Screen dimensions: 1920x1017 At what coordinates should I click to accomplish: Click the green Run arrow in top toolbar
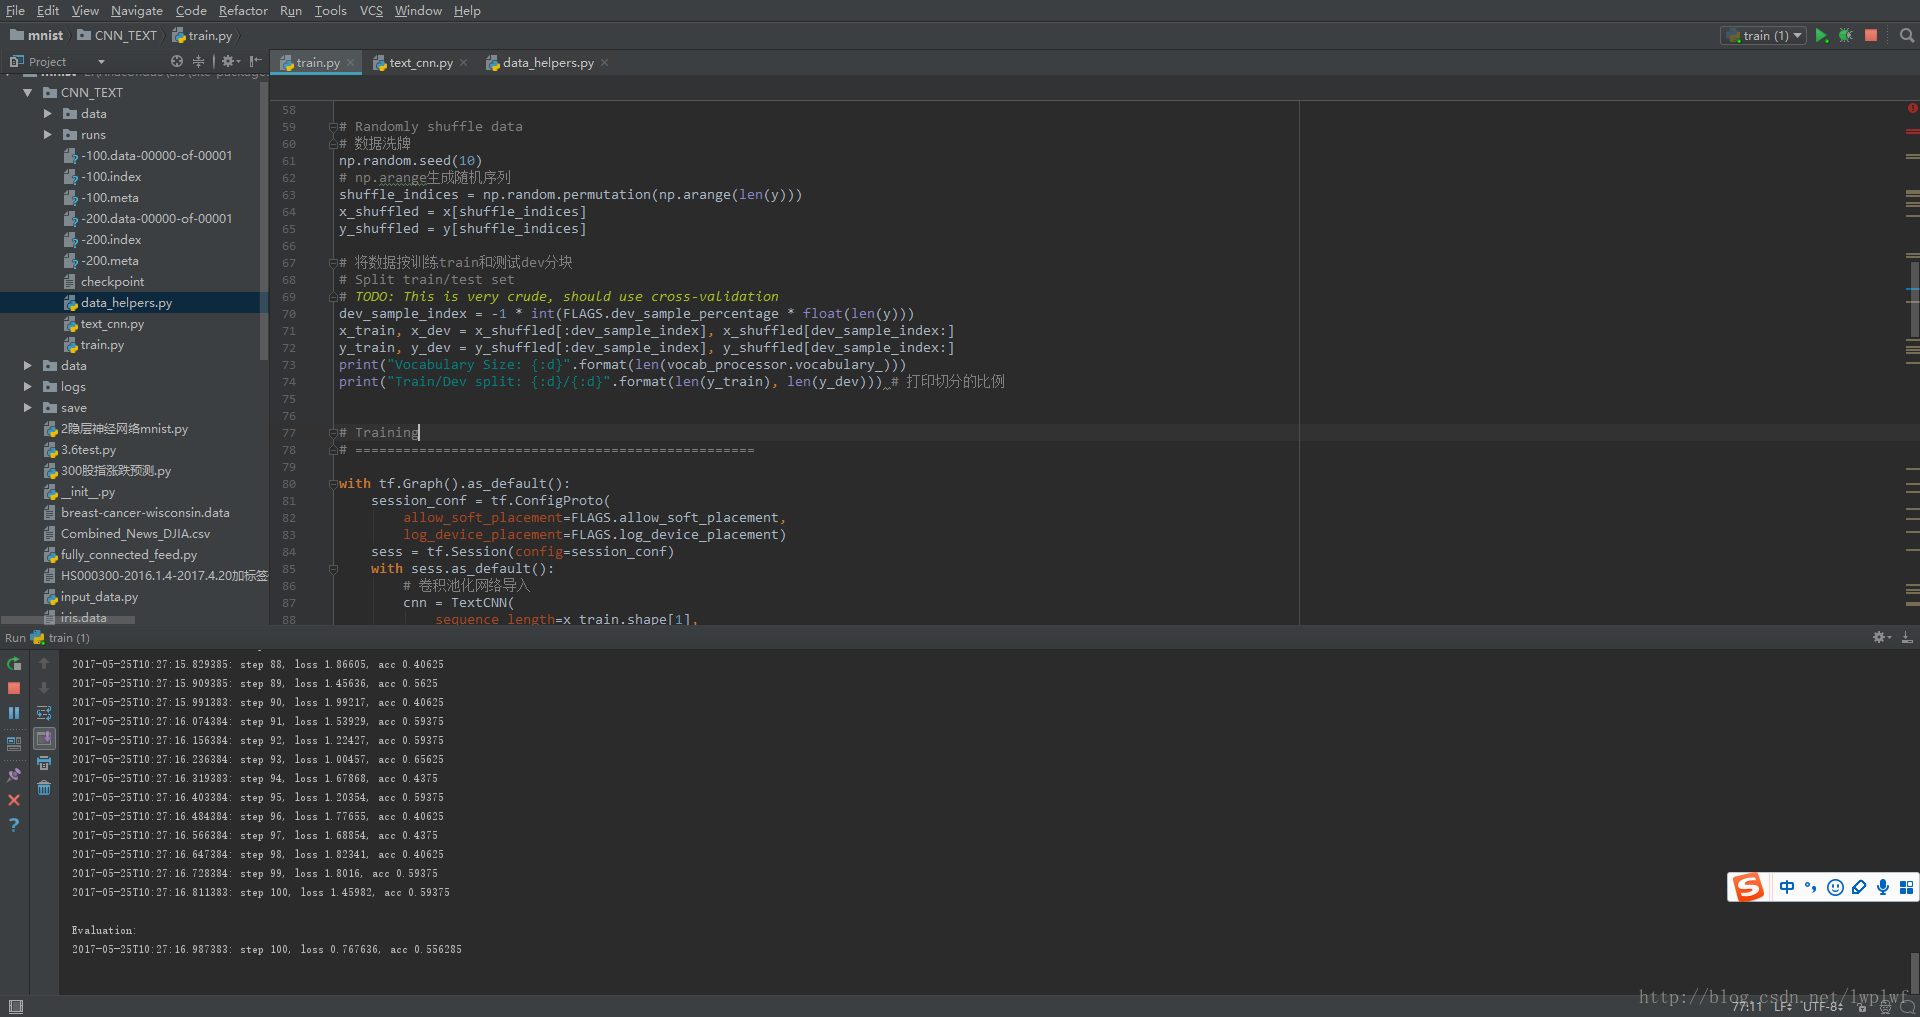pos(1821,35)
